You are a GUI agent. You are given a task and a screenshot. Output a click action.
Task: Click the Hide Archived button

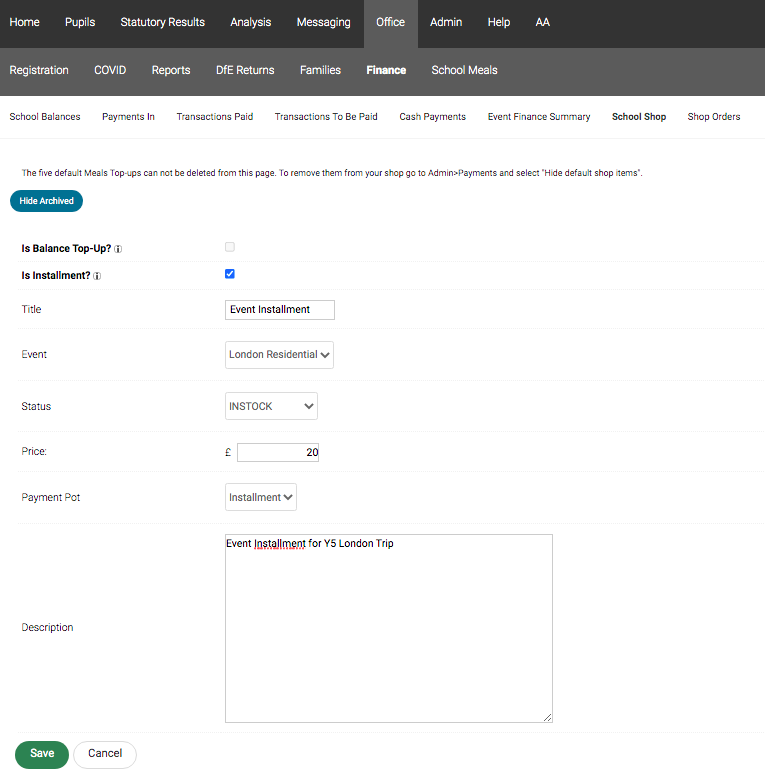(46, 201)
